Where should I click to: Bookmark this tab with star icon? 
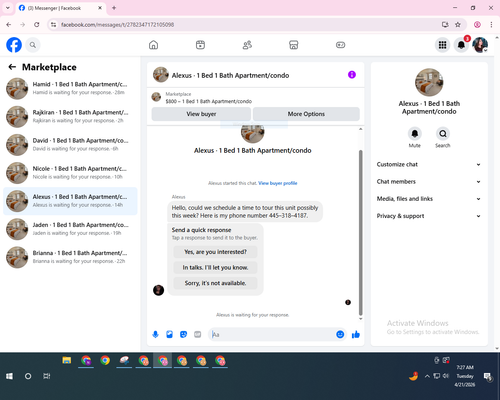pyautogui.click(x=458, y=24)
